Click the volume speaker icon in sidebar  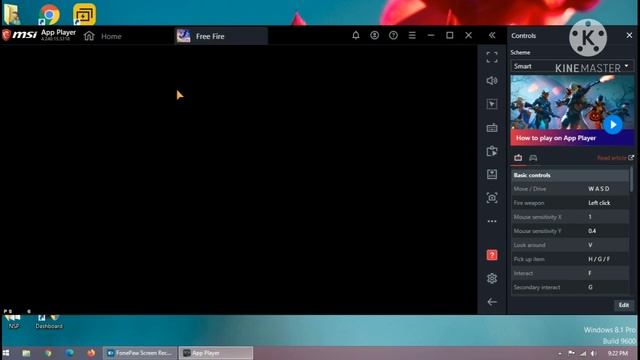[492, 80]
